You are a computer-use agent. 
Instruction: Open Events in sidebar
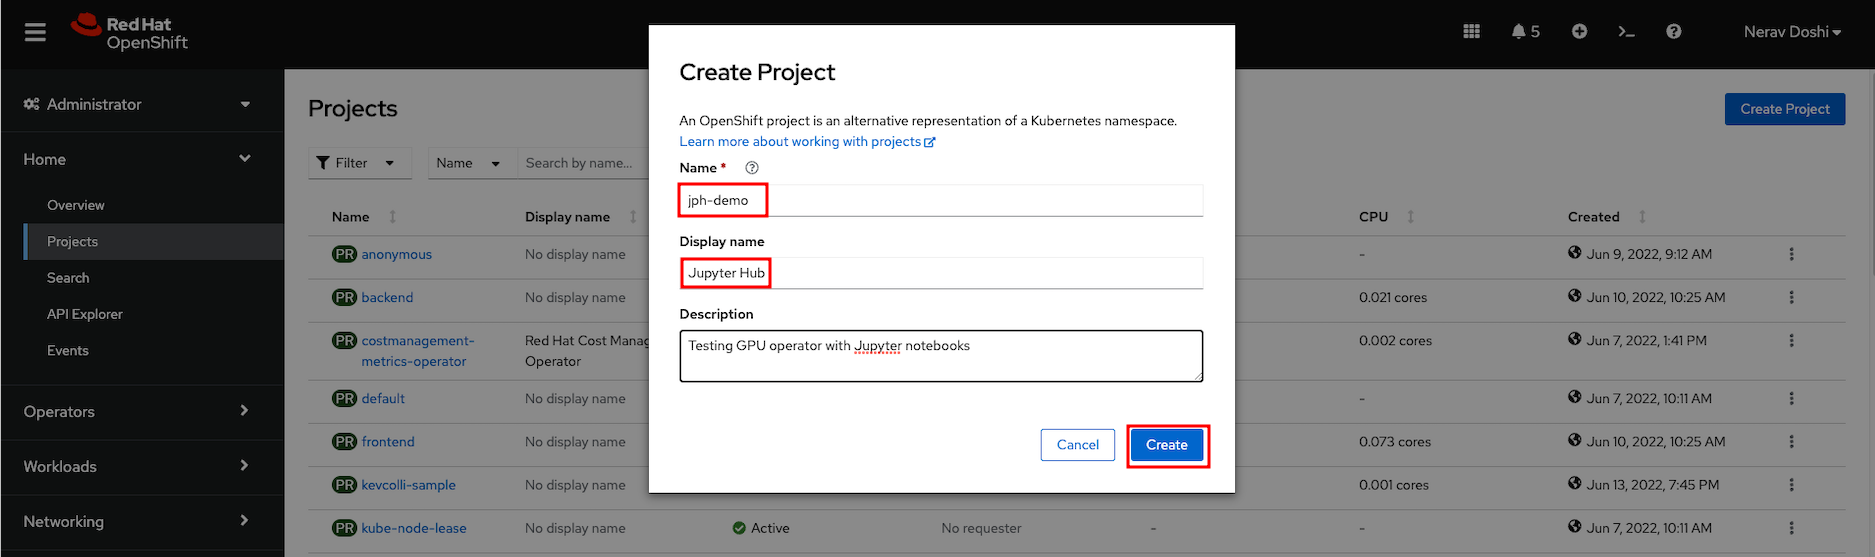click(68, 350)
